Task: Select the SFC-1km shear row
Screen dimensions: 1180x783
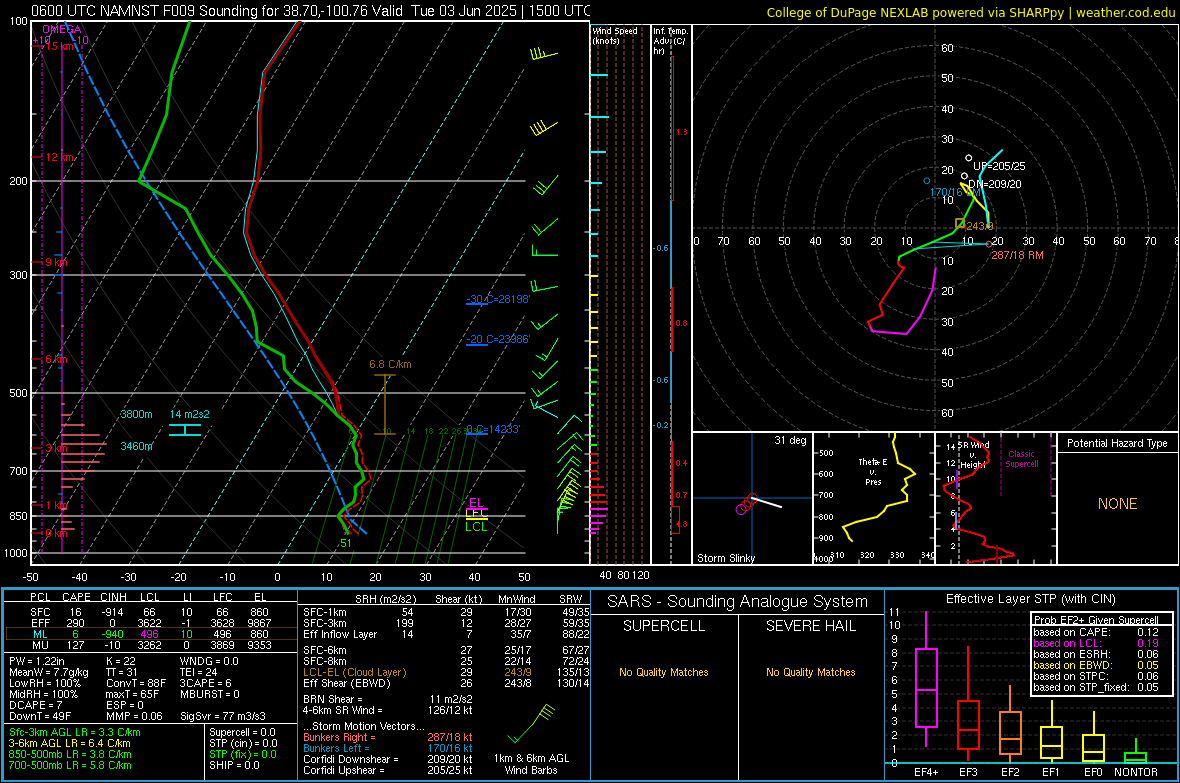Action: [x=446, y=612]
